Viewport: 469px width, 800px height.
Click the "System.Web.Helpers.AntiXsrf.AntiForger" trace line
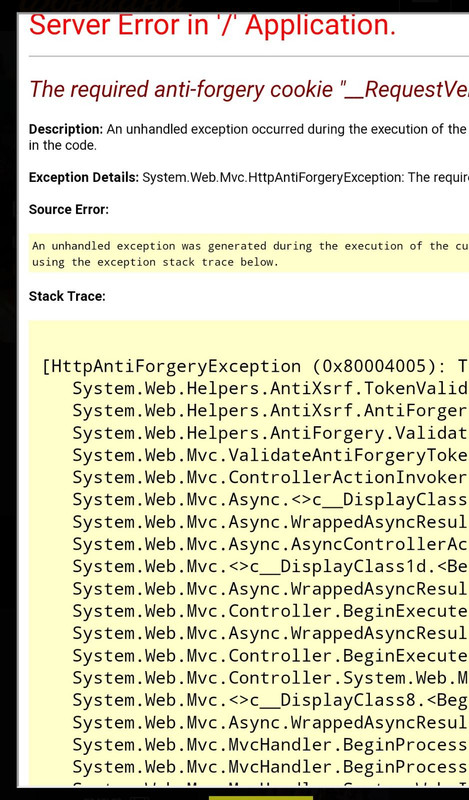(x=270, y=411)
